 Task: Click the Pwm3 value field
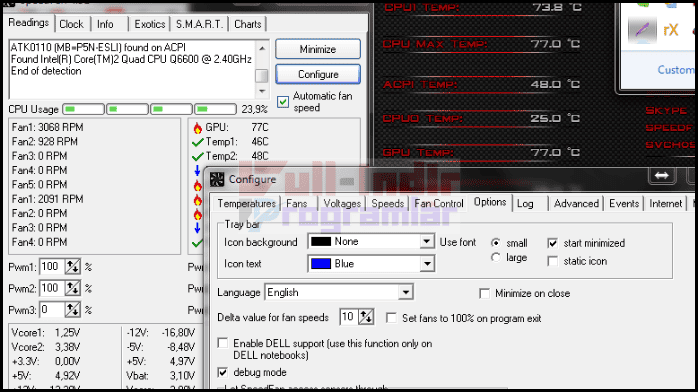52,310
